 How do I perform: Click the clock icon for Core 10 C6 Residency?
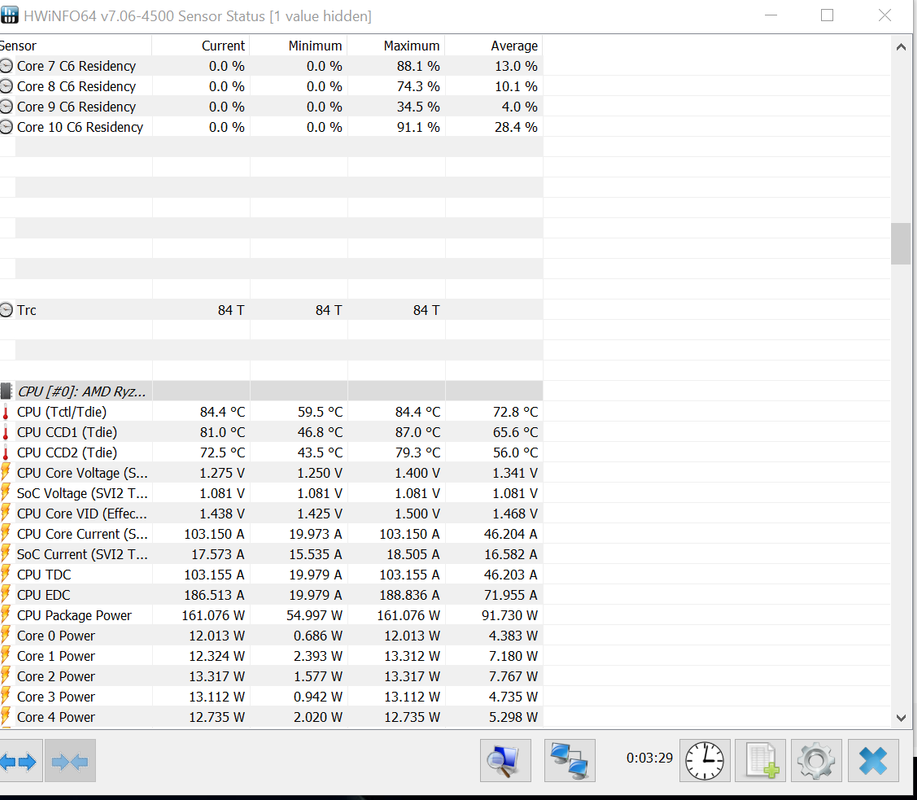pos(6,127)
